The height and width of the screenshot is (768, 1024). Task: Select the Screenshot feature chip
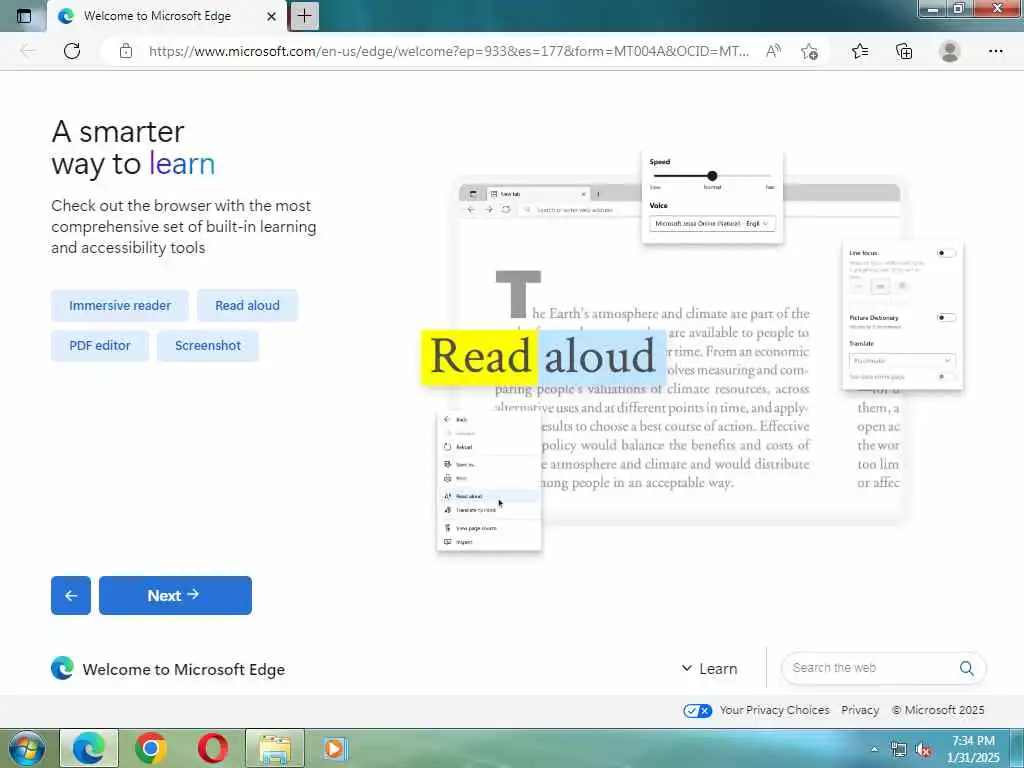pos(208,345)
